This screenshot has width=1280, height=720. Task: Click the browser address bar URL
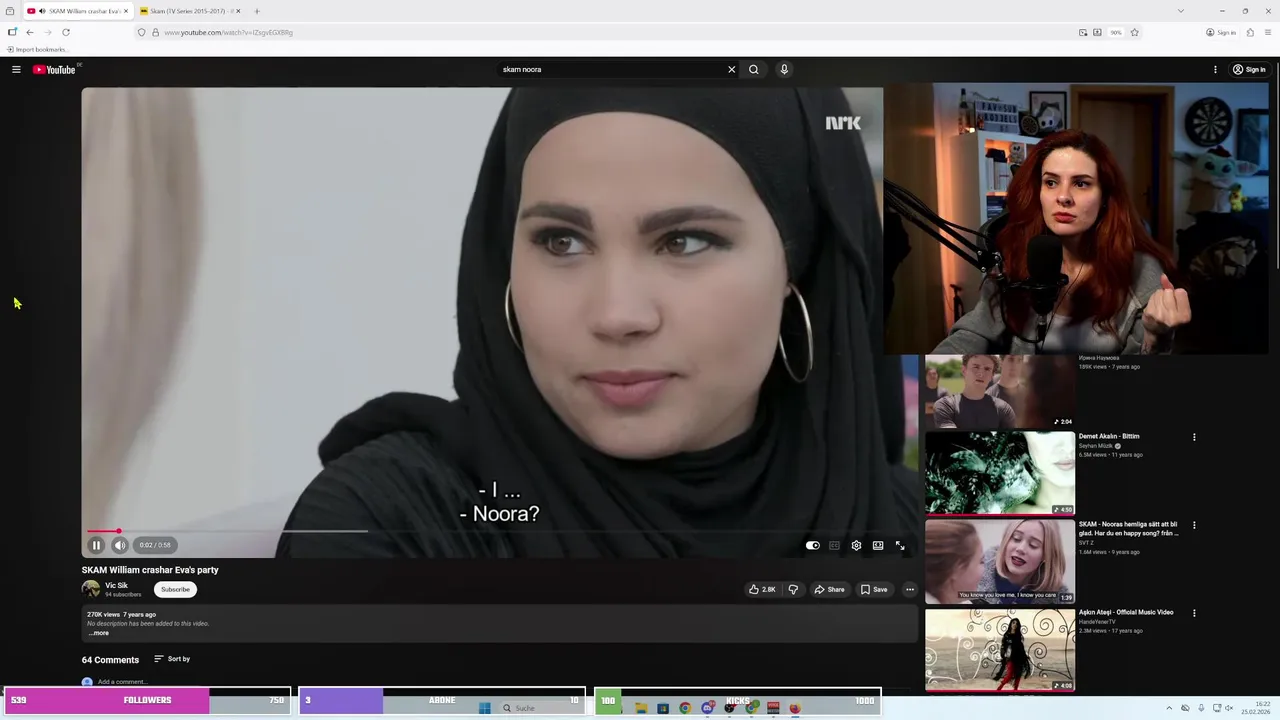pyautogui.click(x=228, y=32)
